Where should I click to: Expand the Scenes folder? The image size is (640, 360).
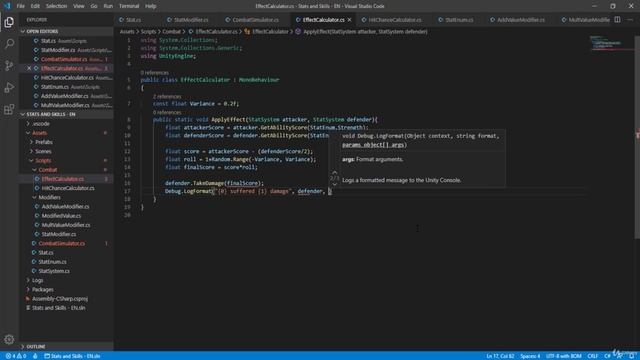tap(43, 151)
